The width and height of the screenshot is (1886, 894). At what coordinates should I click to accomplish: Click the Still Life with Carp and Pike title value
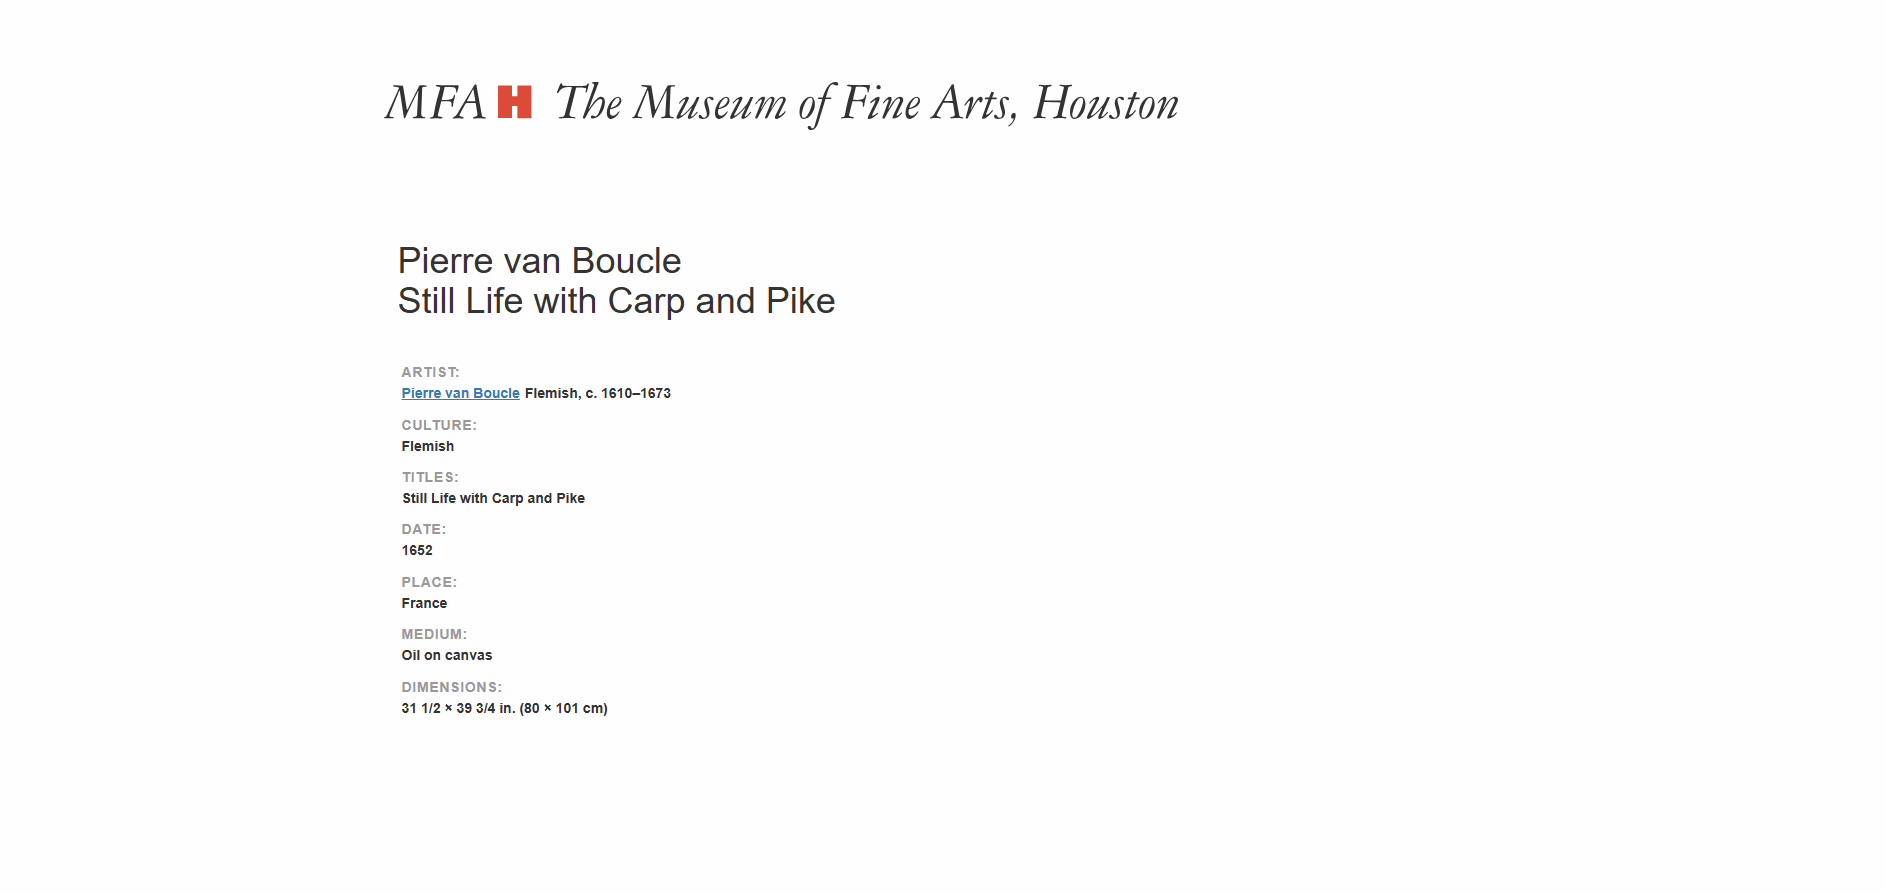(x=493, y=498)
